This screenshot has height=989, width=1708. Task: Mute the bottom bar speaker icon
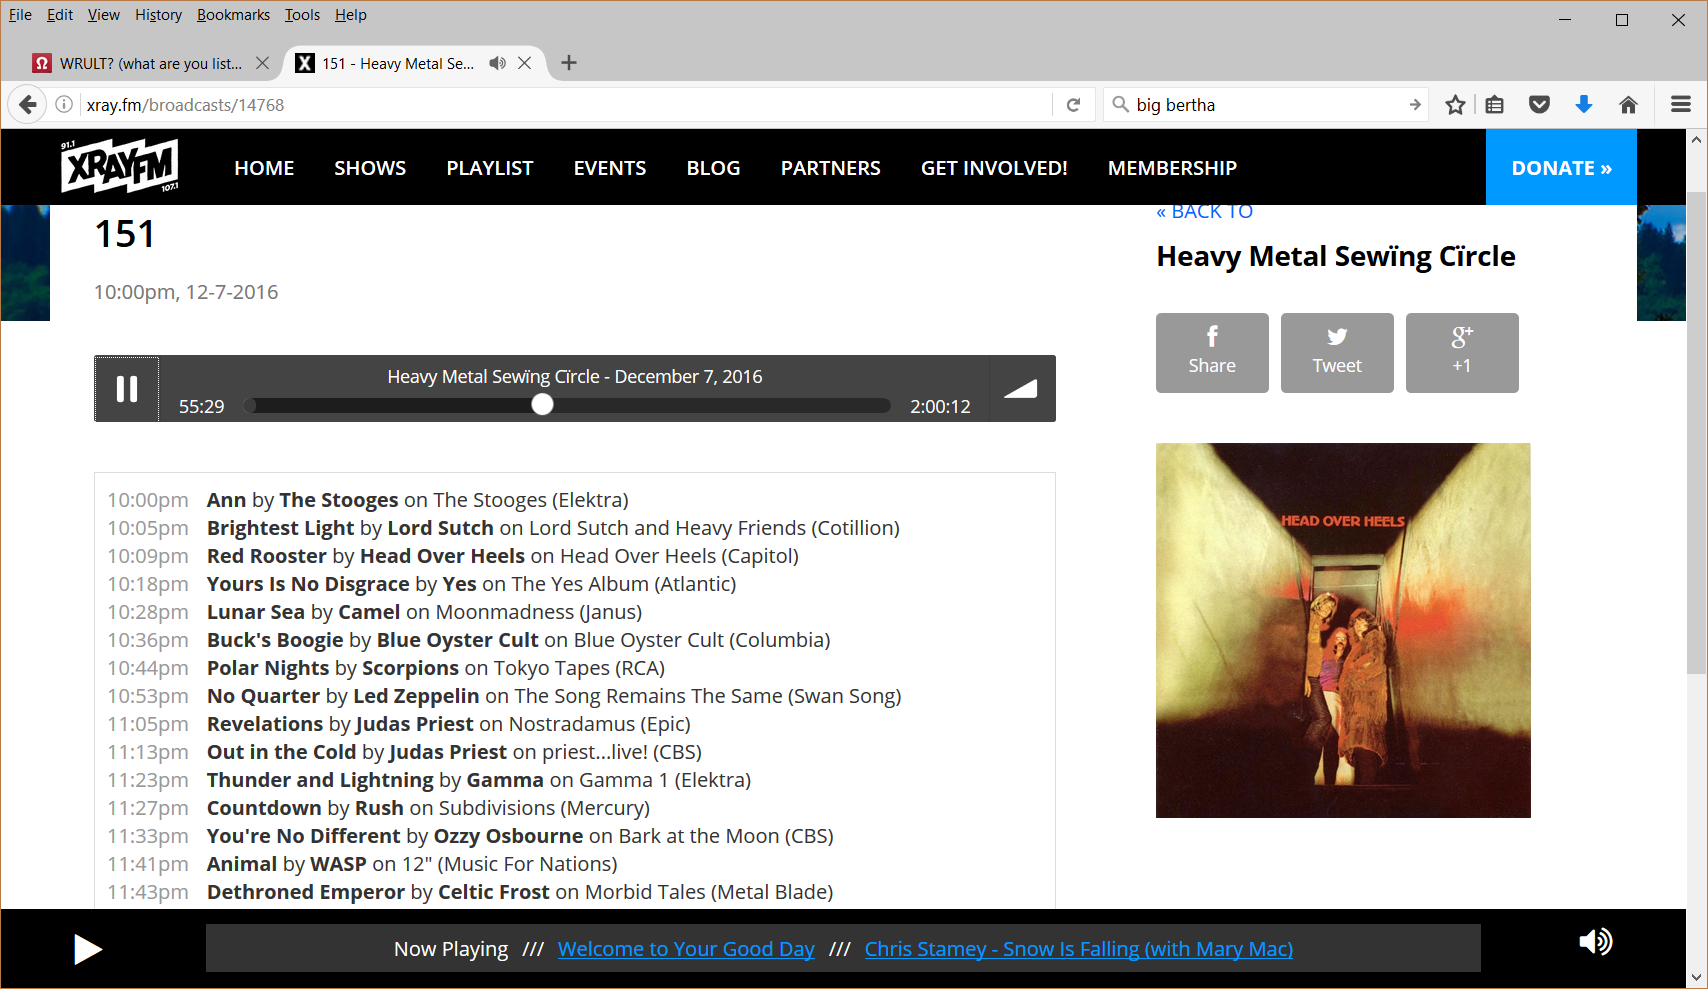click(1595, 942)
